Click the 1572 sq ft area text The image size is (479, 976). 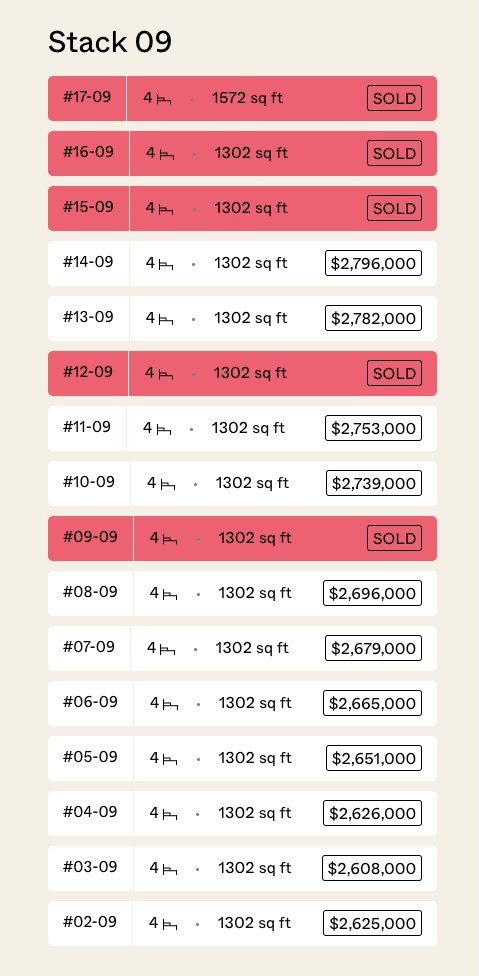click(248, 98)
